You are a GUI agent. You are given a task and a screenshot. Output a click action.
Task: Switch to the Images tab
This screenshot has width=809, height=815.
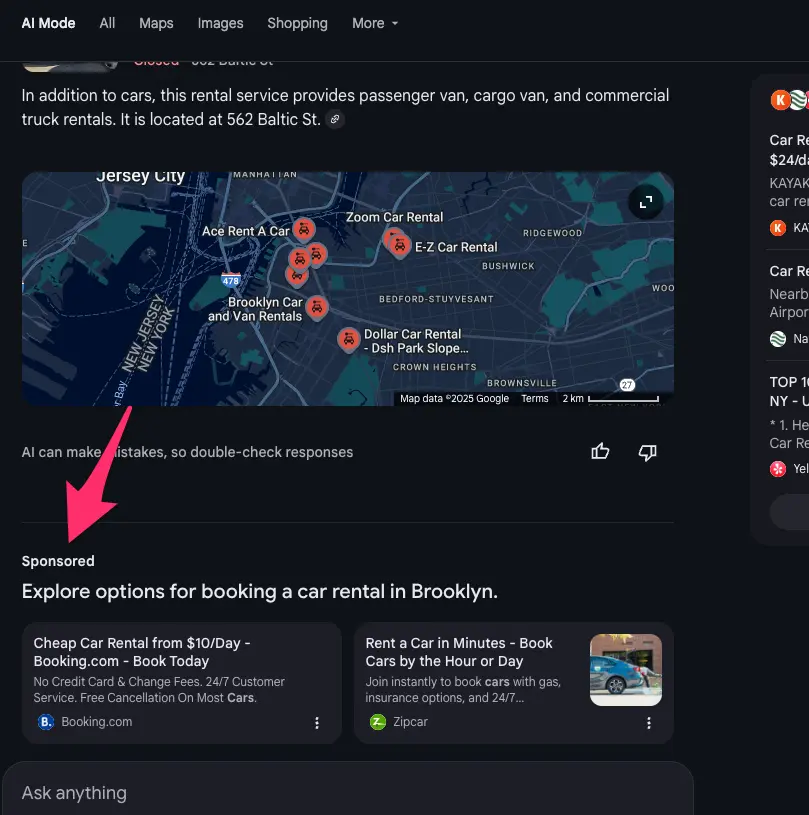coord(220,23)
